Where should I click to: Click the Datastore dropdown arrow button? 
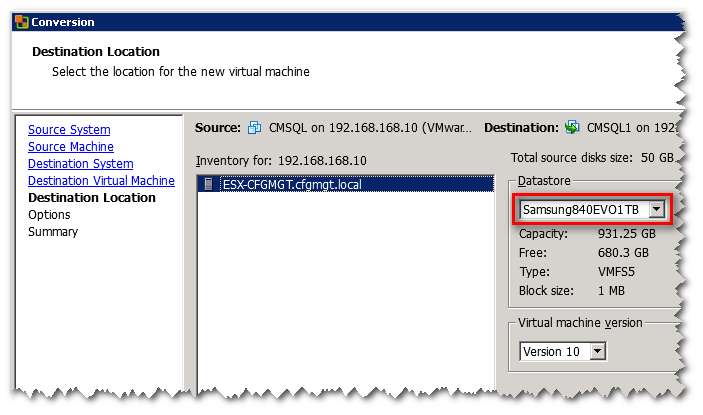tap(656, 209)
